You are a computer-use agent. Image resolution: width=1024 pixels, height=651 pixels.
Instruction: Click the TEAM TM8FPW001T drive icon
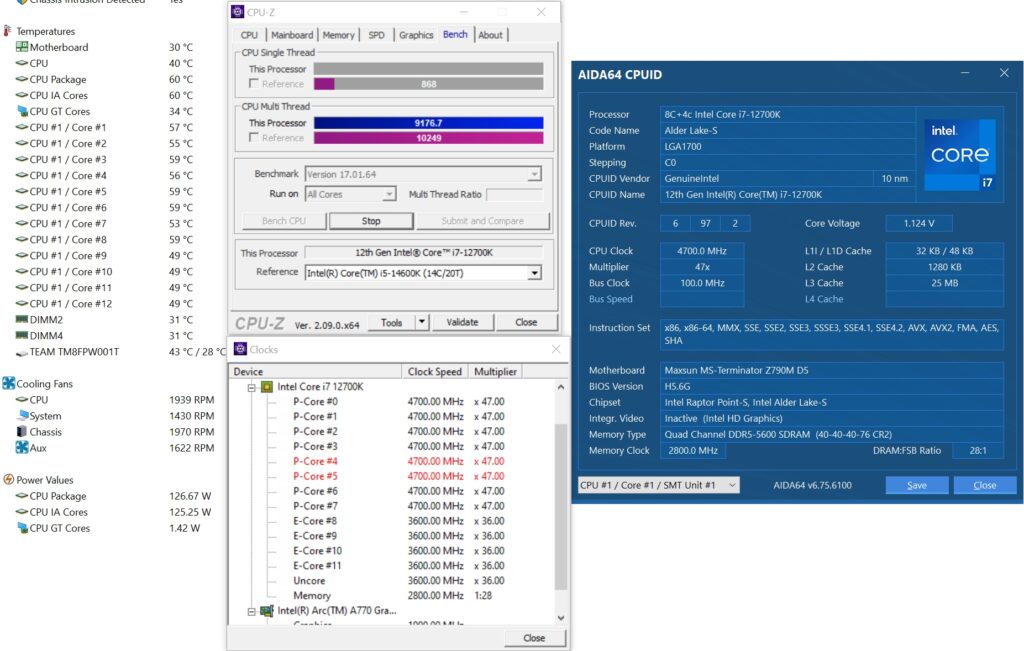[22, 352]
